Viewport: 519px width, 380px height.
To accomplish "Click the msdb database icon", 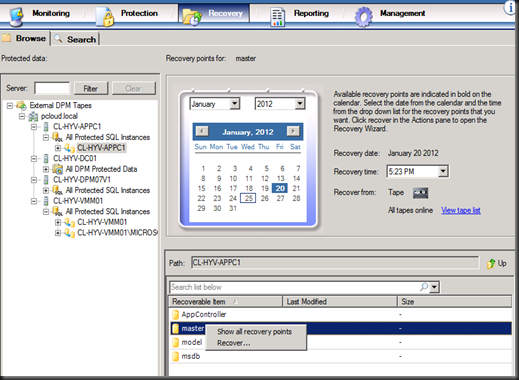I will [x=175, y=357].
